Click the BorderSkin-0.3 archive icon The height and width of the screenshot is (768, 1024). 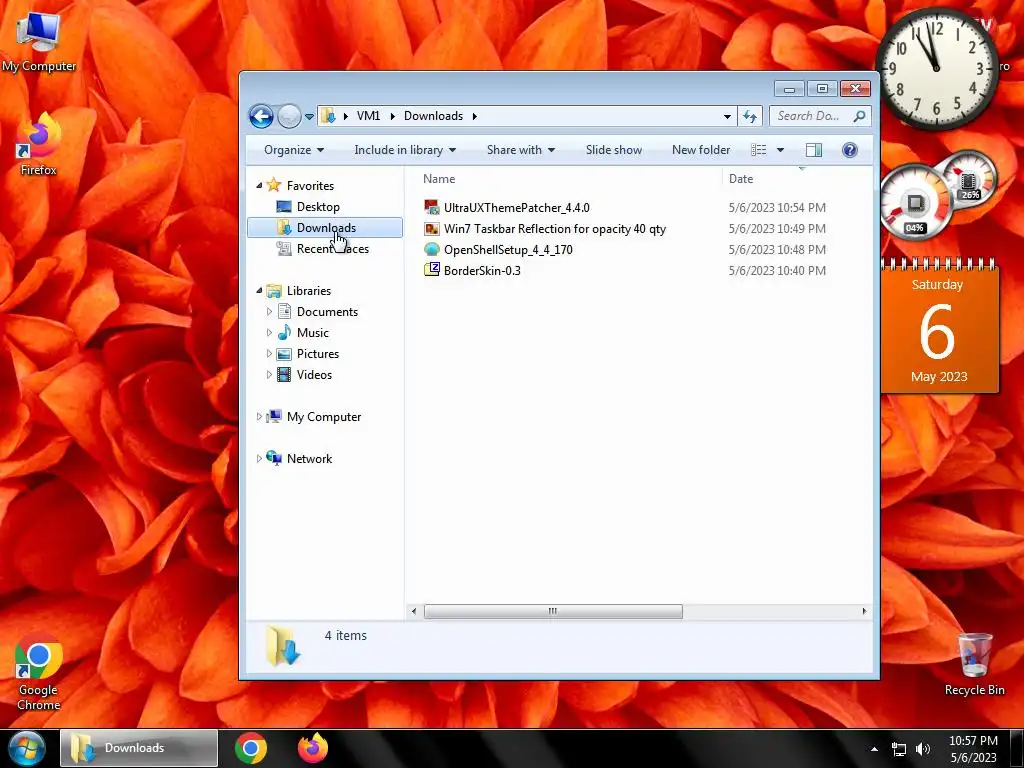pyautogui.click(x=431, y=269)
